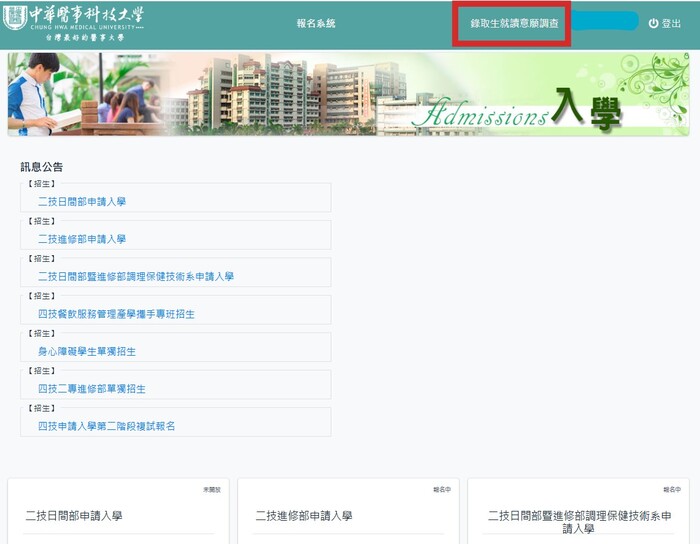Select the 二技日間部申請入學 card title
Screen dimensions: 700x544
pyautogui.click(x=74, y=516)
